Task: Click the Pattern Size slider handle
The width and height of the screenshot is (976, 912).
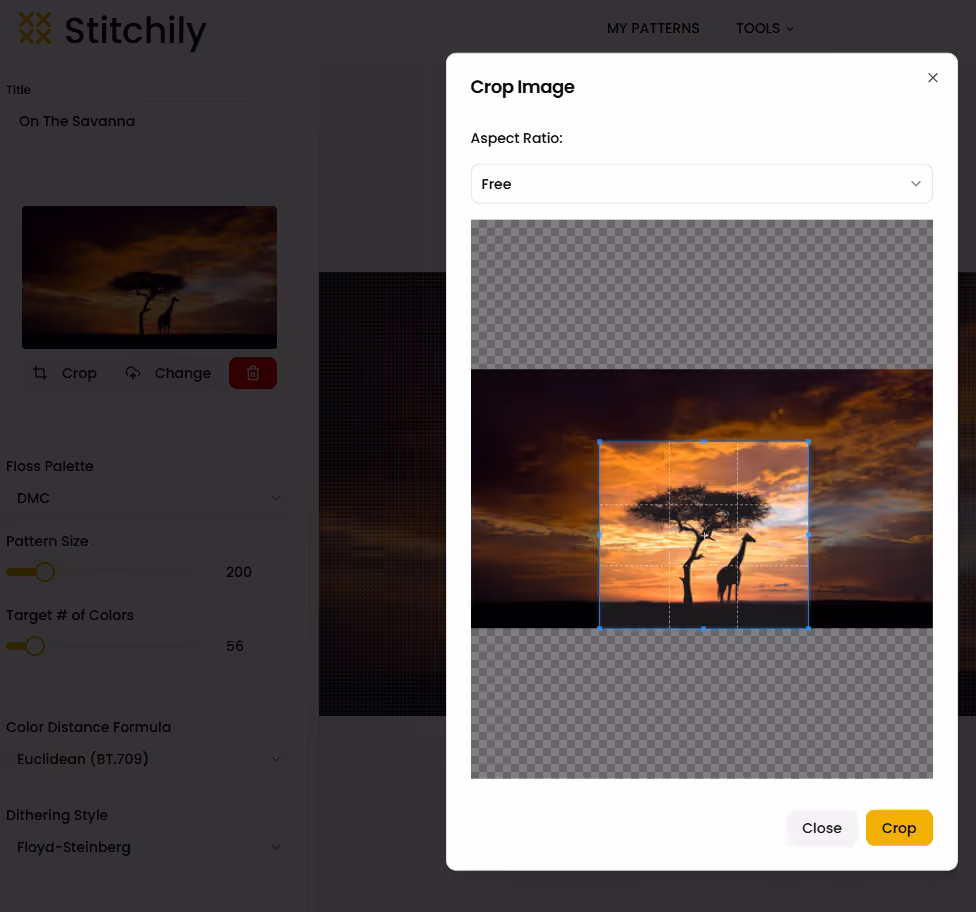Action: click(x=44, y=571)
